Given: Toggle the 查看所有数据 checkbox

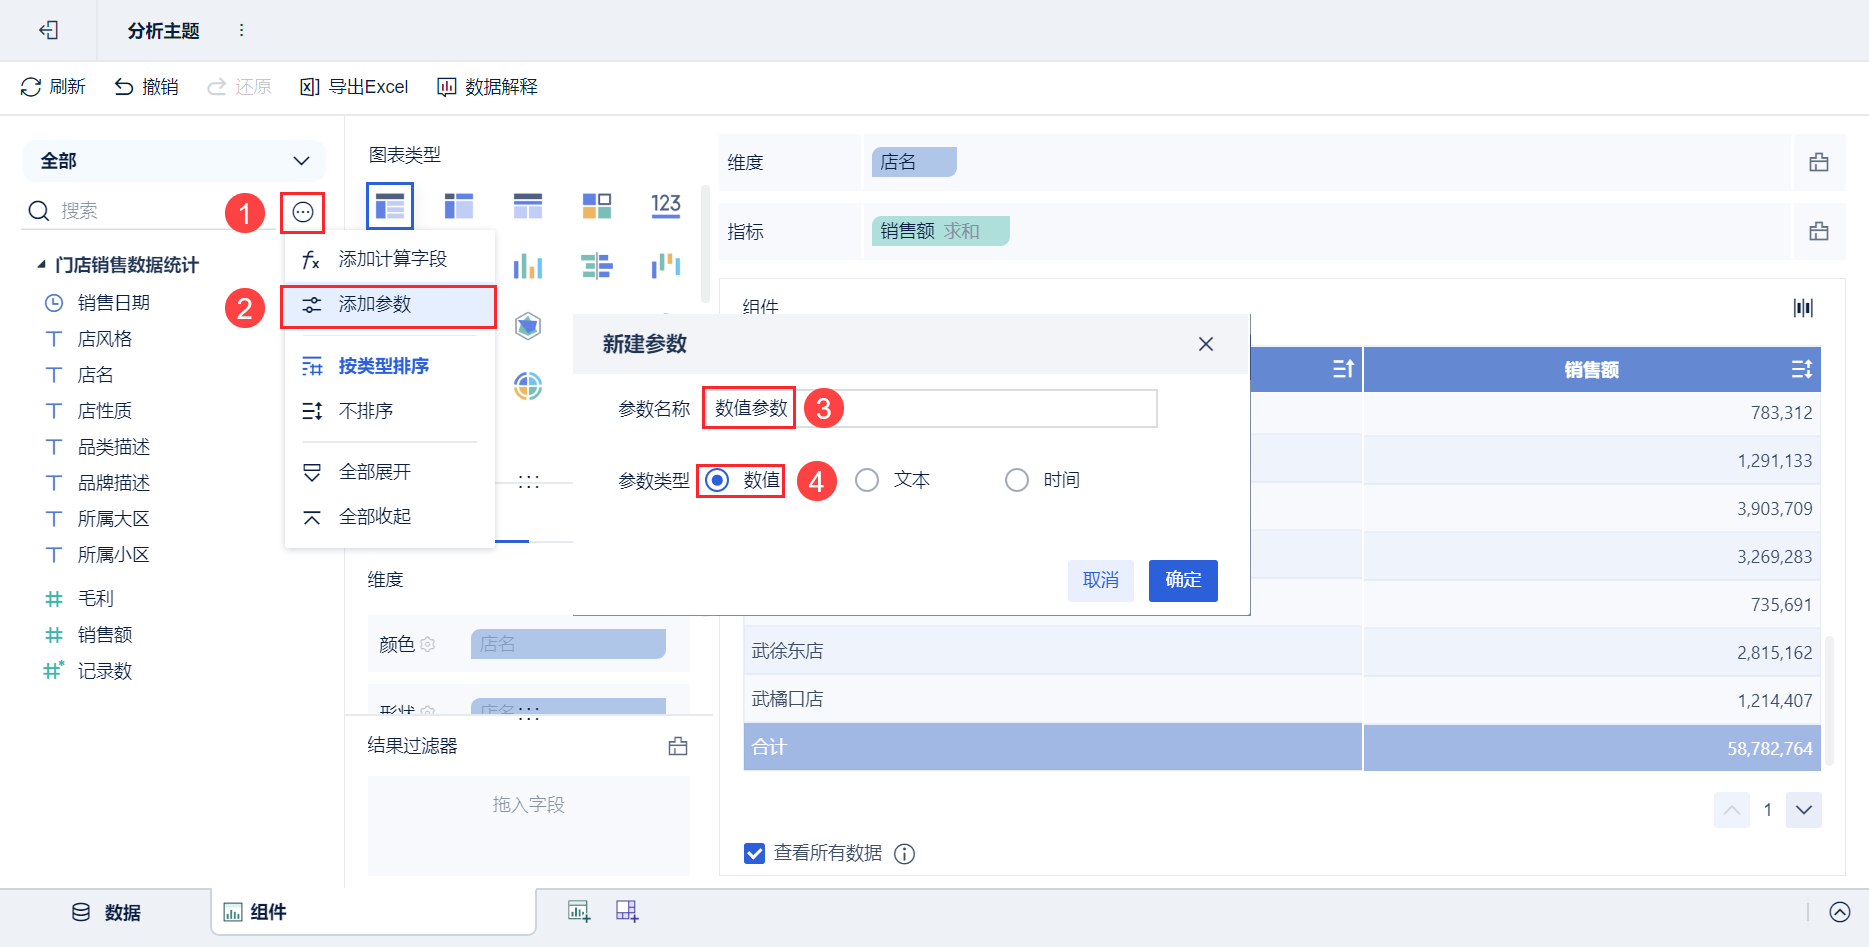Looking at the screenshot, I should [x=755, y=853].
